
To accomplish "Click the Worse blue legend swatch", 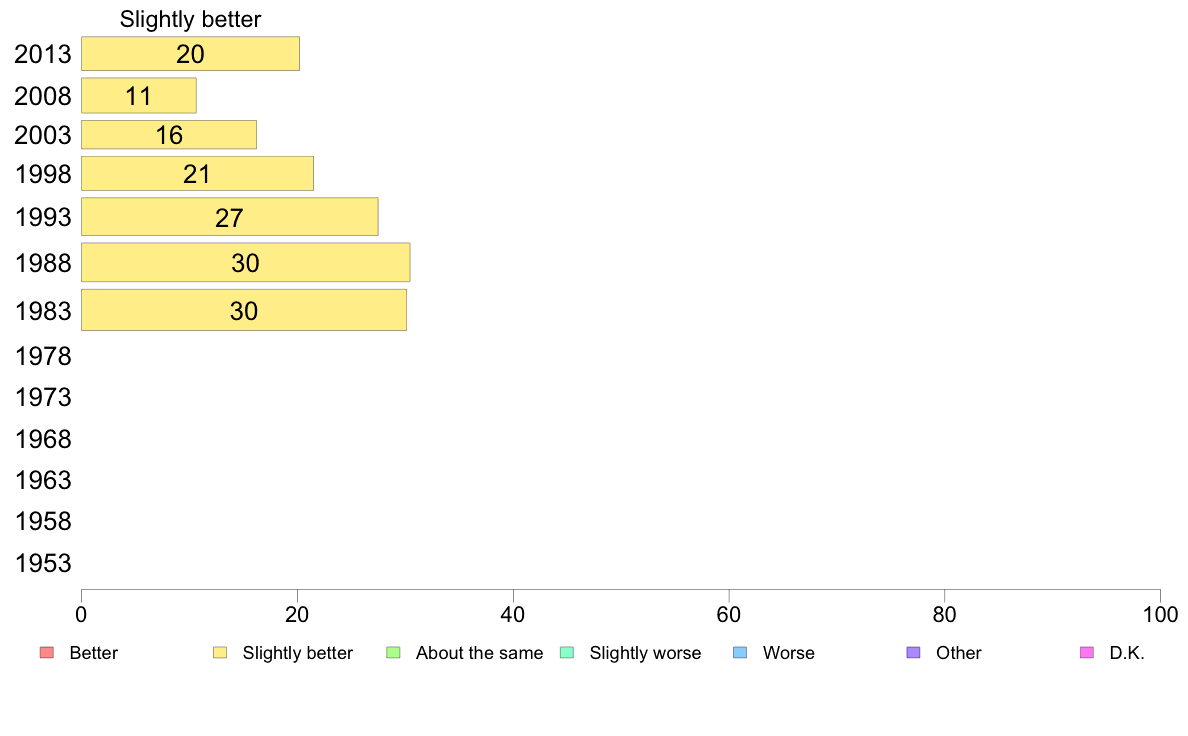I will pyautogui.click(x=740, y=653).
